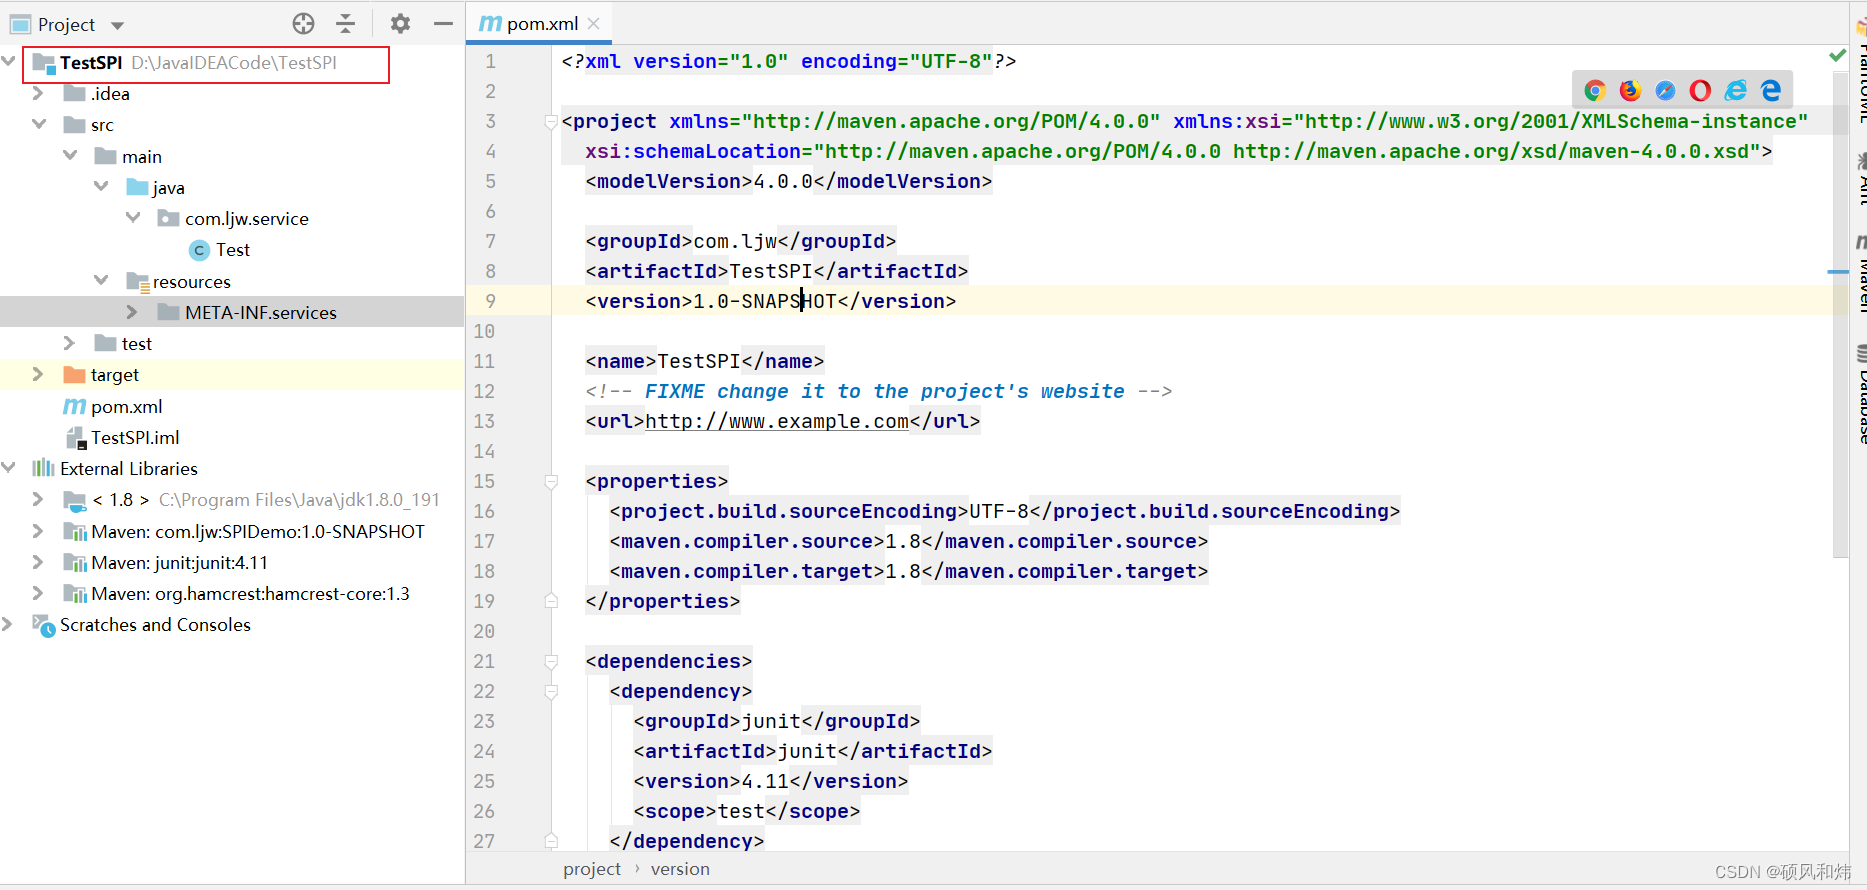Open Project panel settings gear
Screen dimensions: 1867x890
400,23
